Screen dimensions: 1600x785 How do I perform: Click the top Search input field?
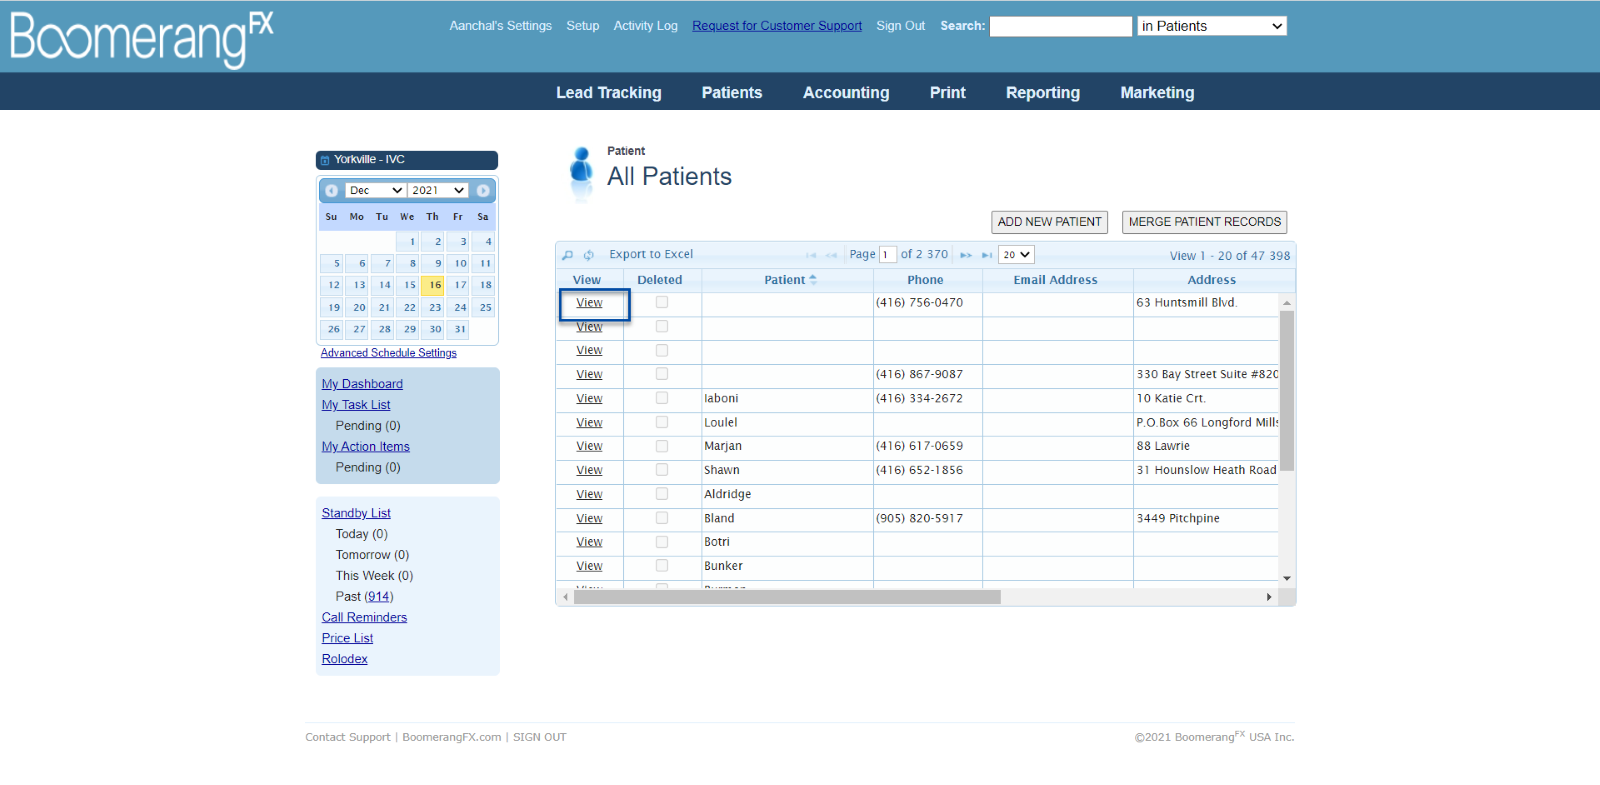(x=1060, y=27)
